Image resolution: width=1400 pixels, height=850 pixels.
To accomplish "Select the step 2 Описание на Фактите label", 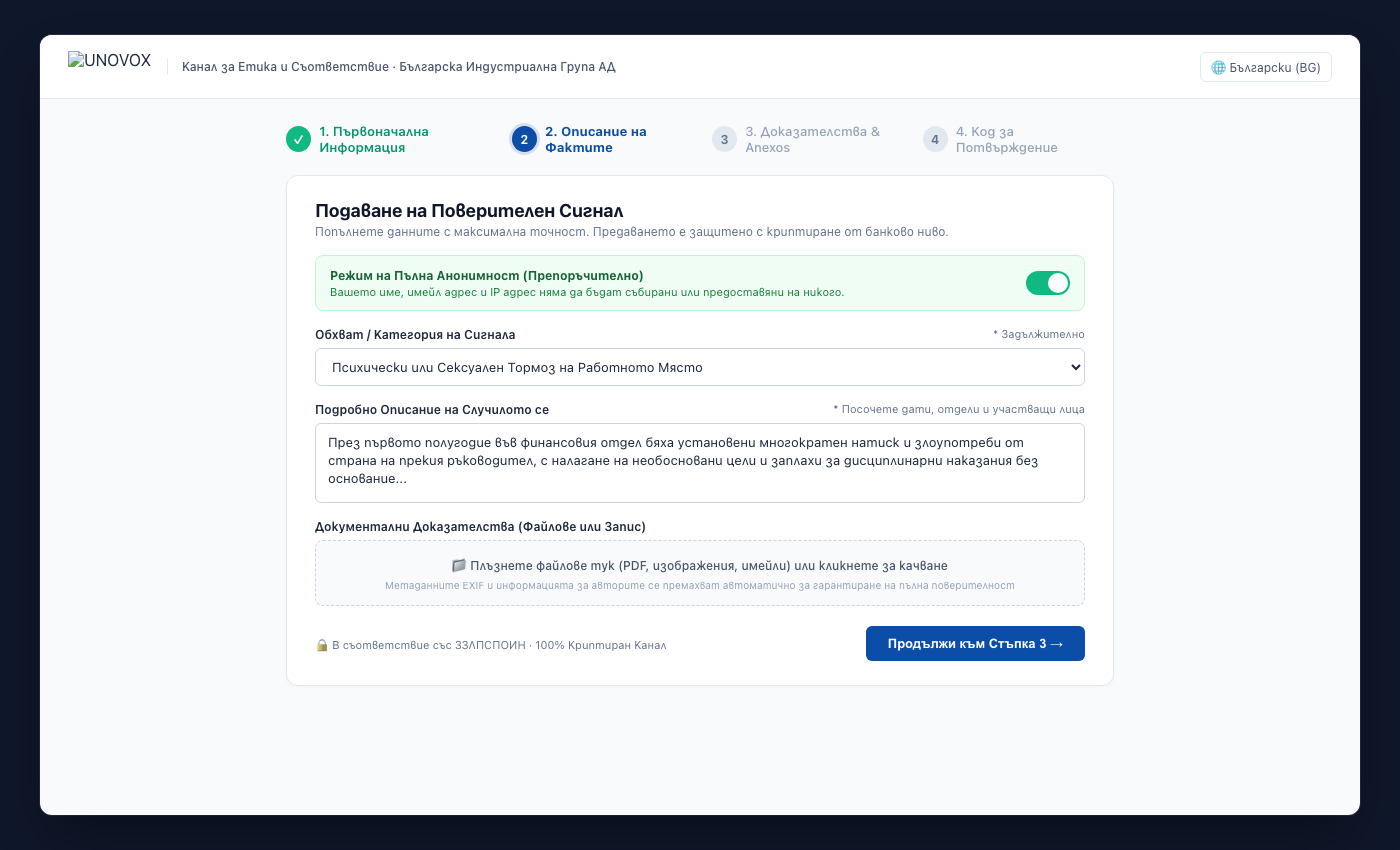I will point(596,139).
